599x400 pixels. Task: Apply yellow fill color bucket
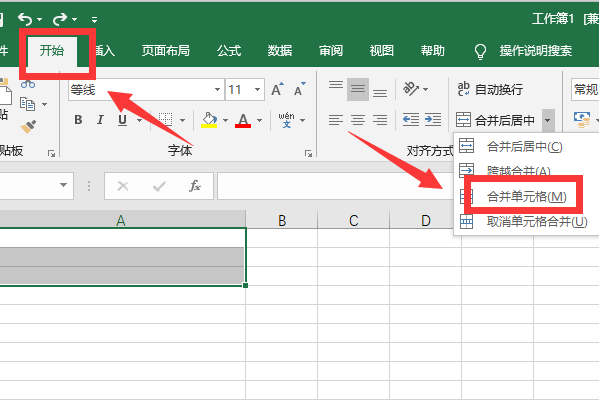[209, 120]
